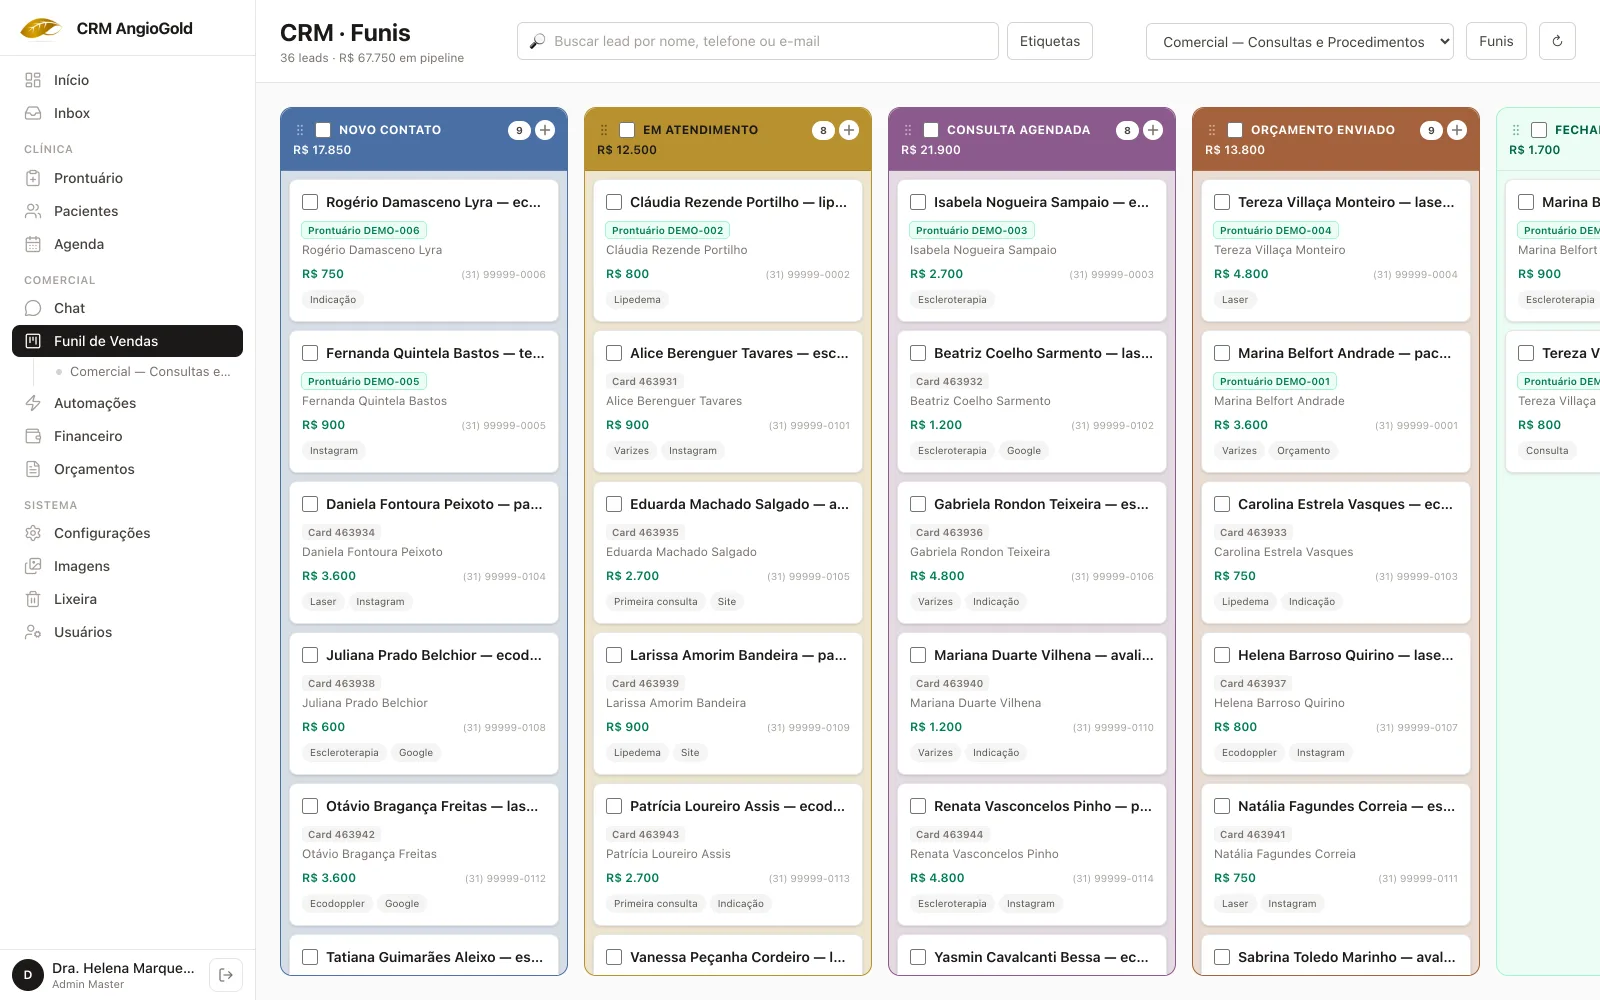Click the Indicação tag on Rogério card
The height and width of the screenshot is (1000, 1600).
[x=333, y=300]
